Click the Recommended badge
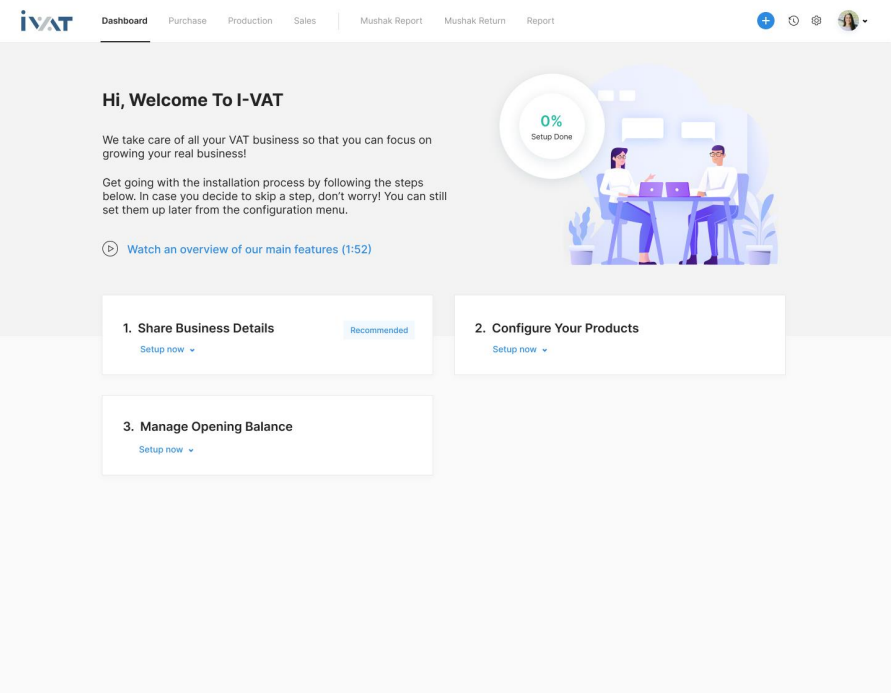Viewport: 893px width, 693px height. click(x=379, y=330)
